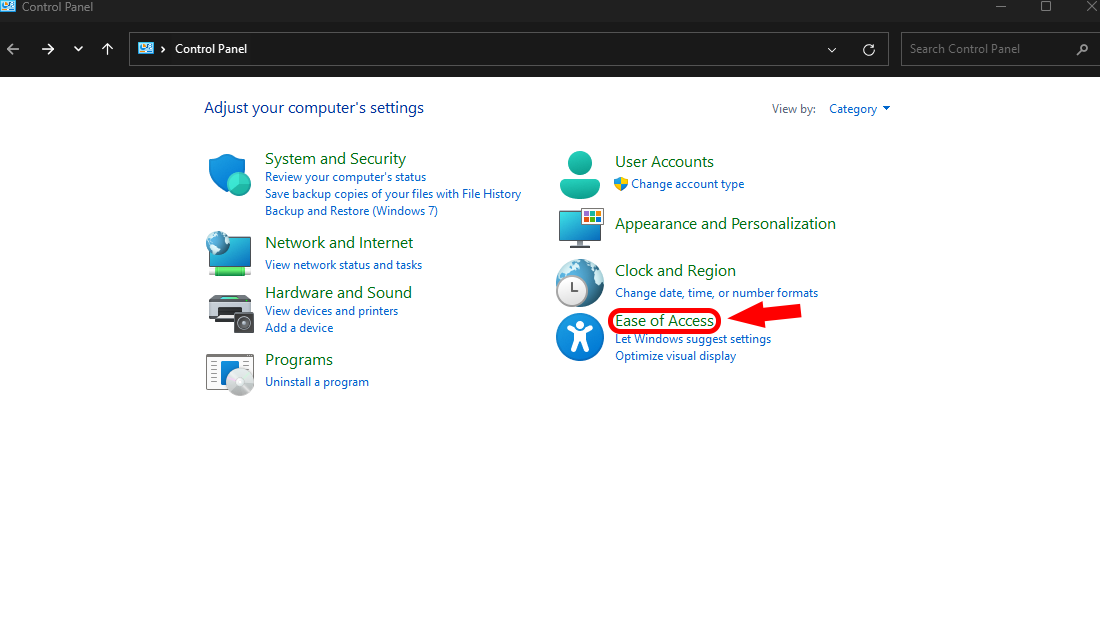Click the Appearance and Personalization monitor icon
The height and width of the screenshot is (618, 1100).
coord(580,227)
